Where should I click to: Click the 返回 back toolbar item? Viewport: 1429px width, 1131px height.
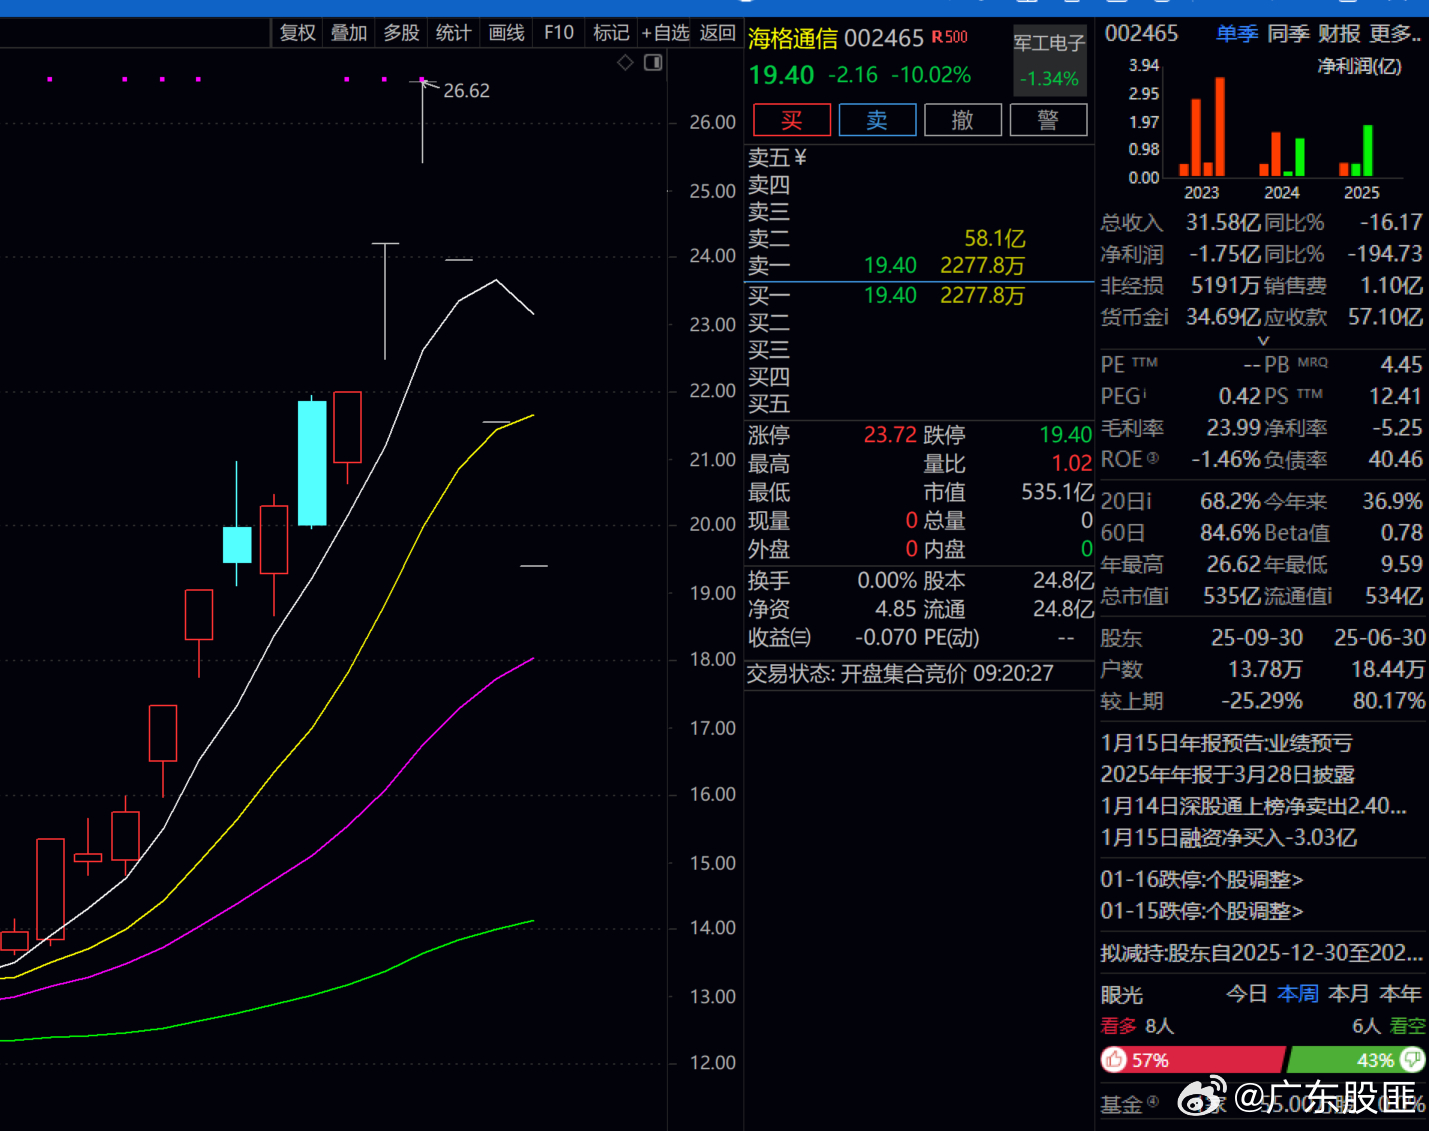(x=718, y=33)
